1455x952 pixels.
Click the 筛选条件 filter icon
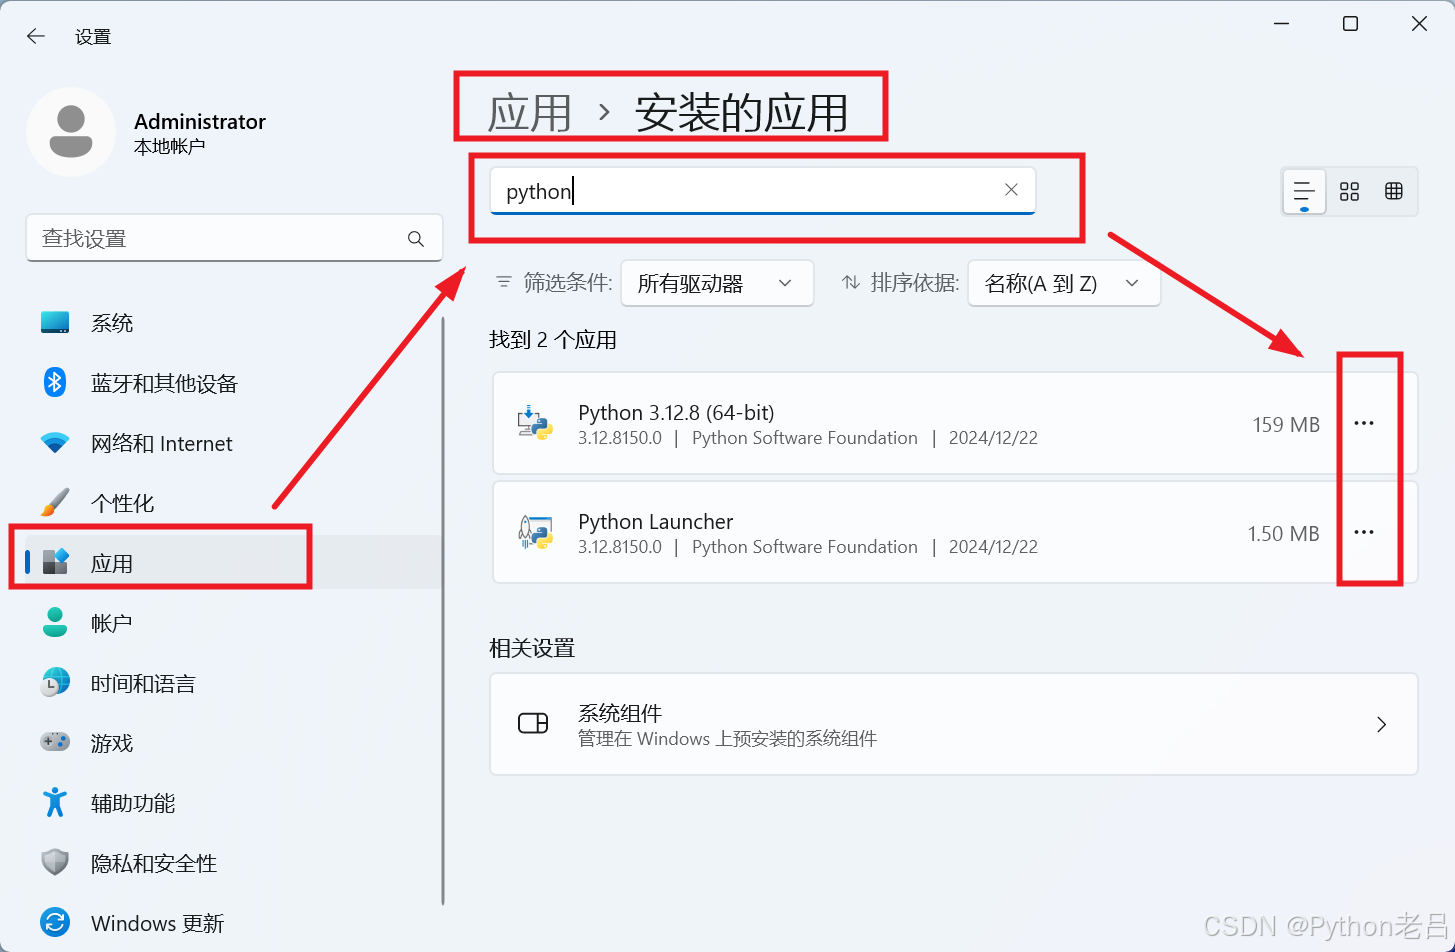point(504,282)
